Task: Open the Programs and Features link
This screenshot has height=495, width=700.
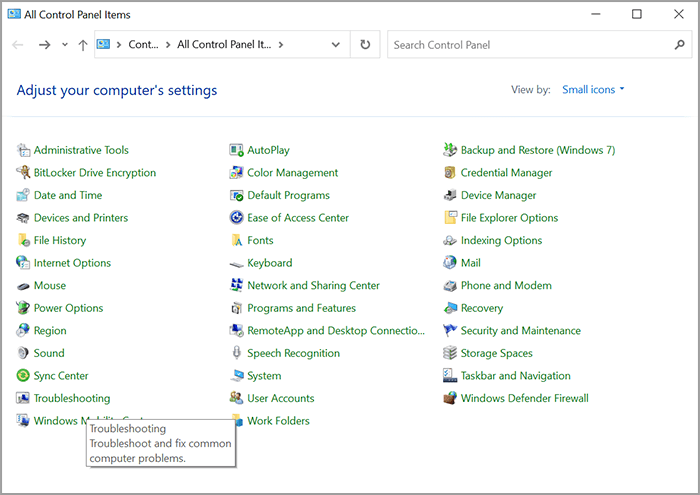Action: point(301,308)
